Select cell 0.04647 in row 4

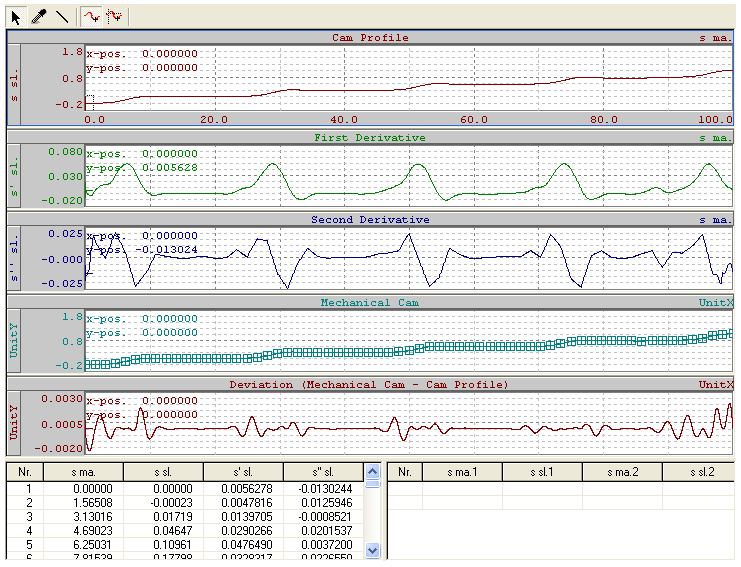[163, 531]
